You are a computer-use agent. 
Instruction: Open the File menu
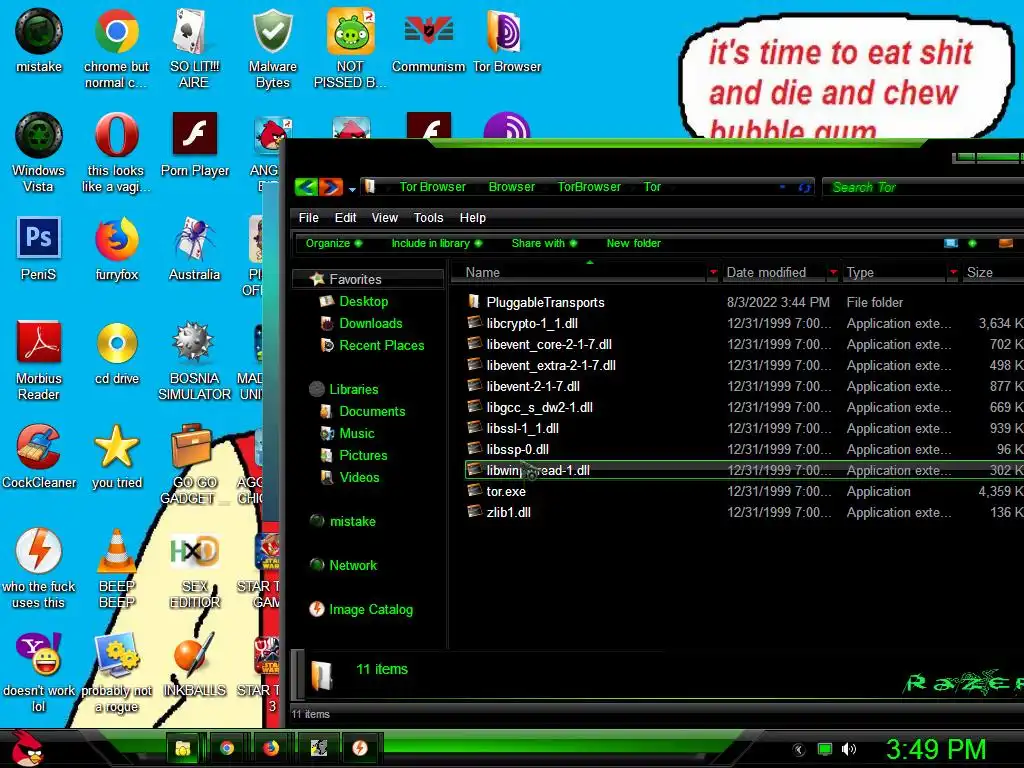click(x=308, y=217)
